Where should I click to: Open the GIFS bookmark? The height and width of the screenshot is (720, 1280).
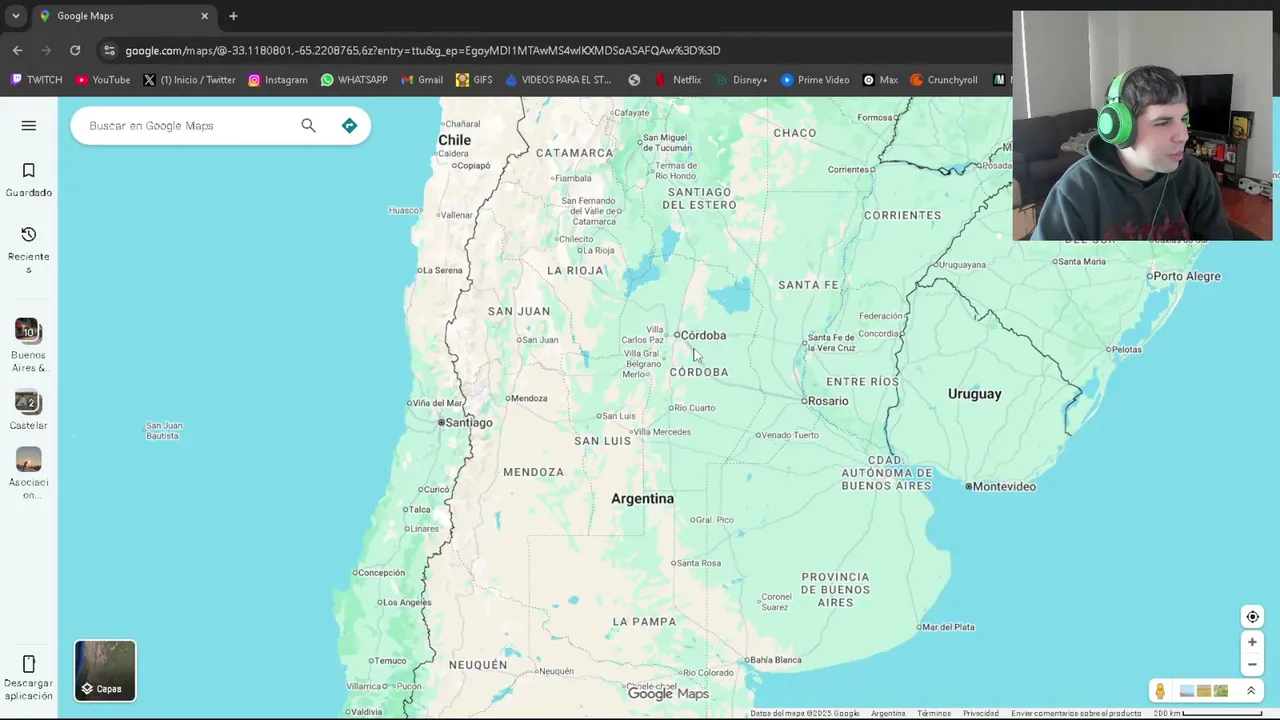click(x=474, y=80)
